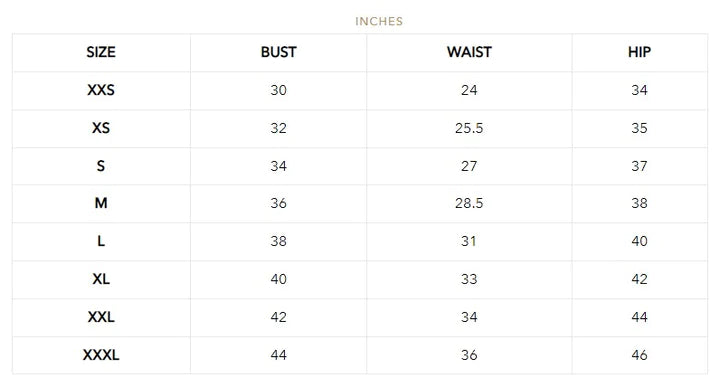Select the XS waist value 25.5
This screenshot has width=720, height=387.
coord(469,128)
